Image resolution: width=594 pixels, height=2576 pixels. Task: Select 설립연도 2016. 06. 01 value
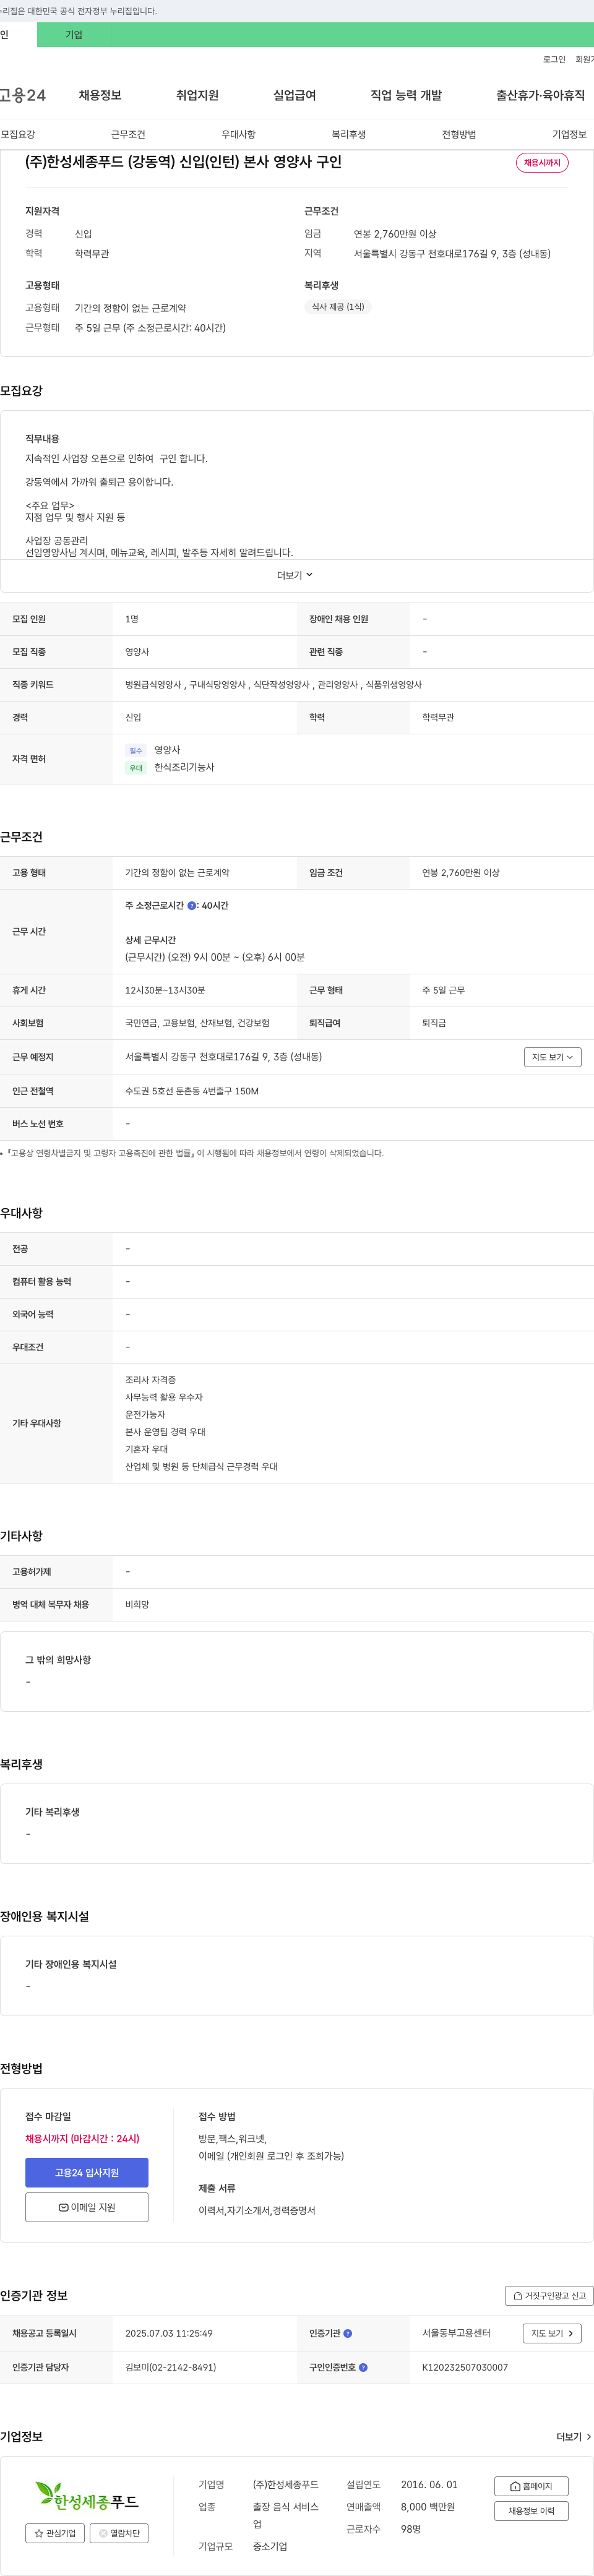pos(429,2485)
